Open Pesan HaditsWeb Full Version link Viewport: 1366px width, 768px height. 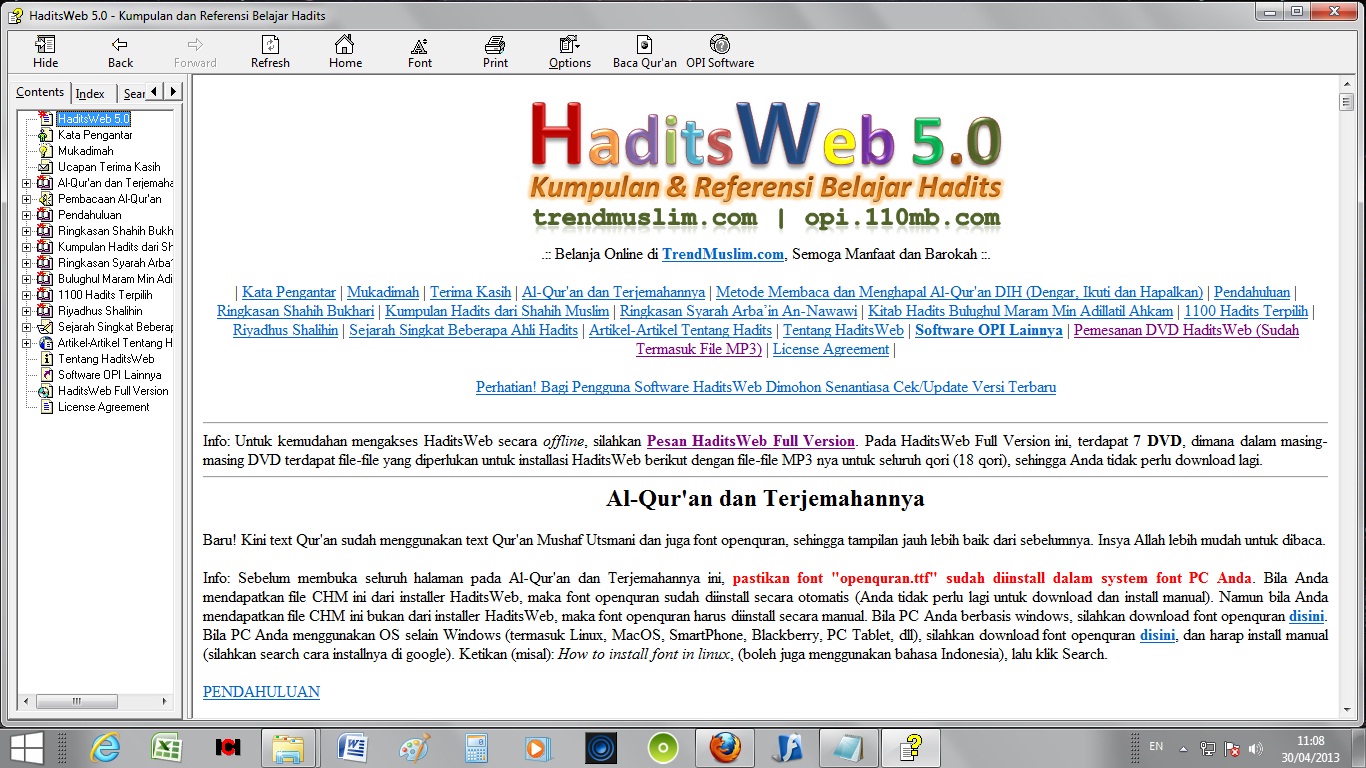click(751, 440)
